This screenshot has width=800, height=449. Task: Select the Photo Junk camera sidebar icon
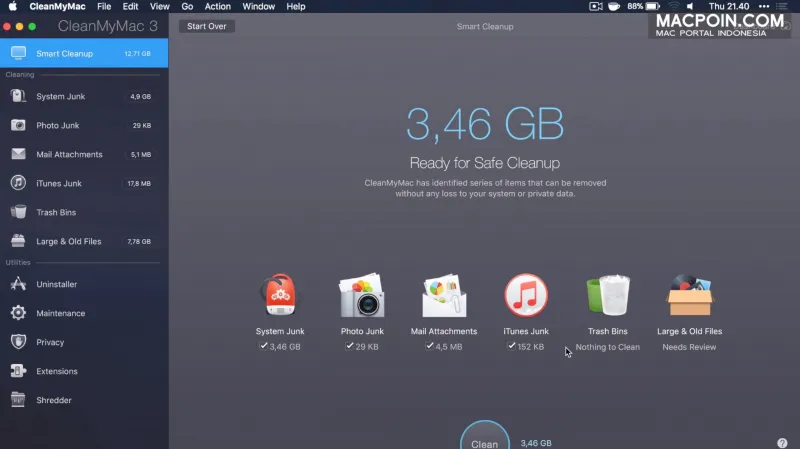[18, 125]
